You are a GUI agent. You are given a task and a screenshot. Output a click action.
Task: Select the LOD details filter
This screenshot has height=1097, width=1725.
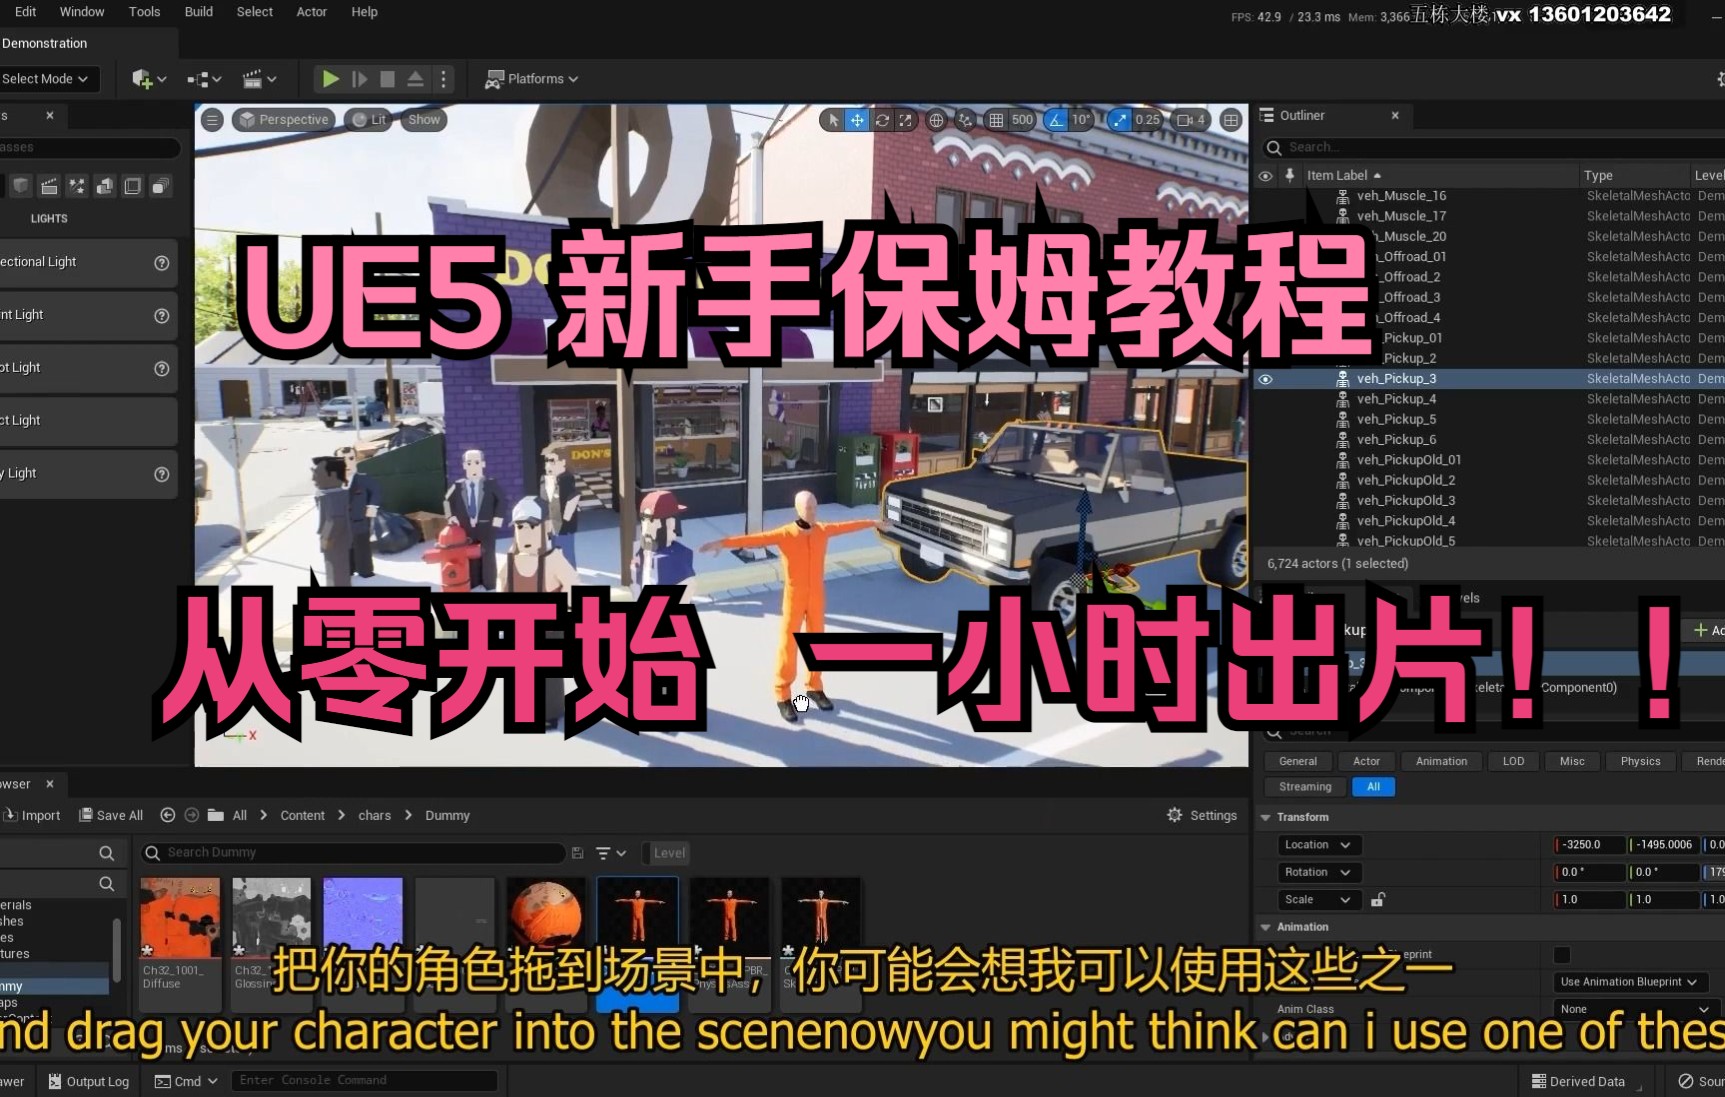tap(1513, 761)
